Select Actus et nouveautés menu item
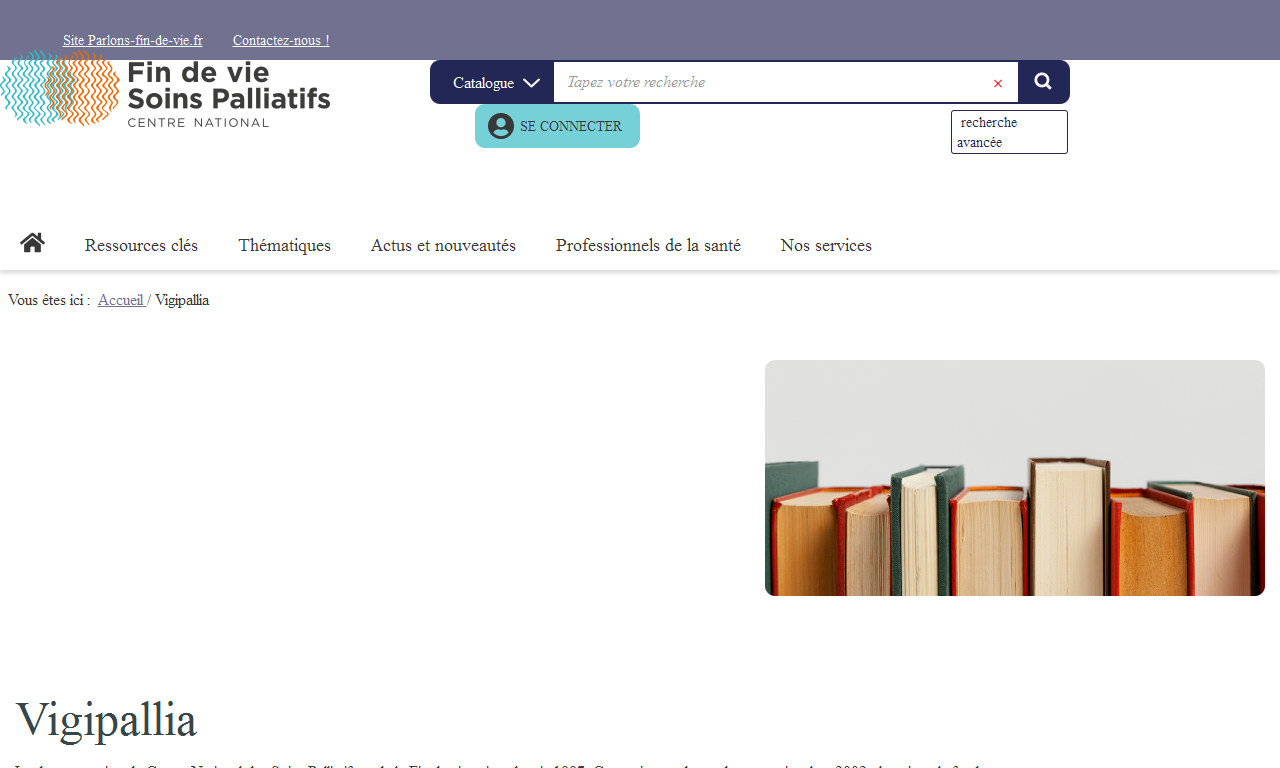Image resolution: width=1280 pixels, height=768 pixels. [443, 245]
